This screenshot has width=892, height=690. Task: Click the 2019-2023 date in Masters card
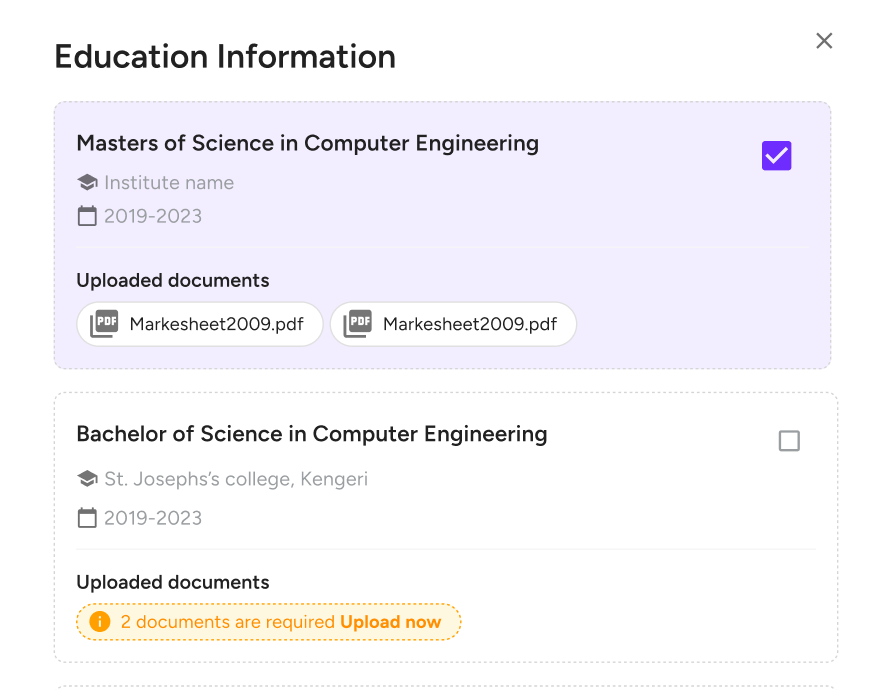pos(153,216)
